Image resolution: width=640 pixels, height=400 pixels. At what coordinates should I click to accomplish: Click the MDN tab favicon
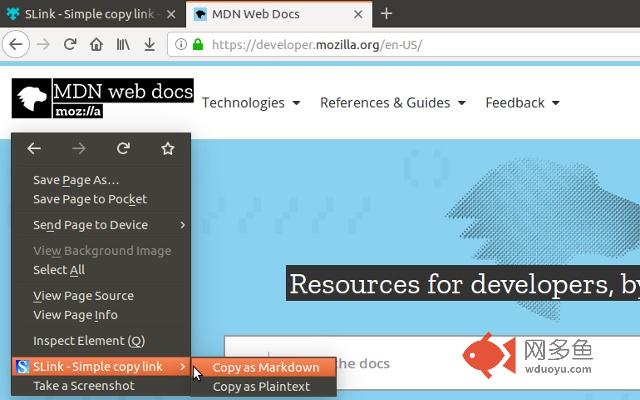point(200,14)
